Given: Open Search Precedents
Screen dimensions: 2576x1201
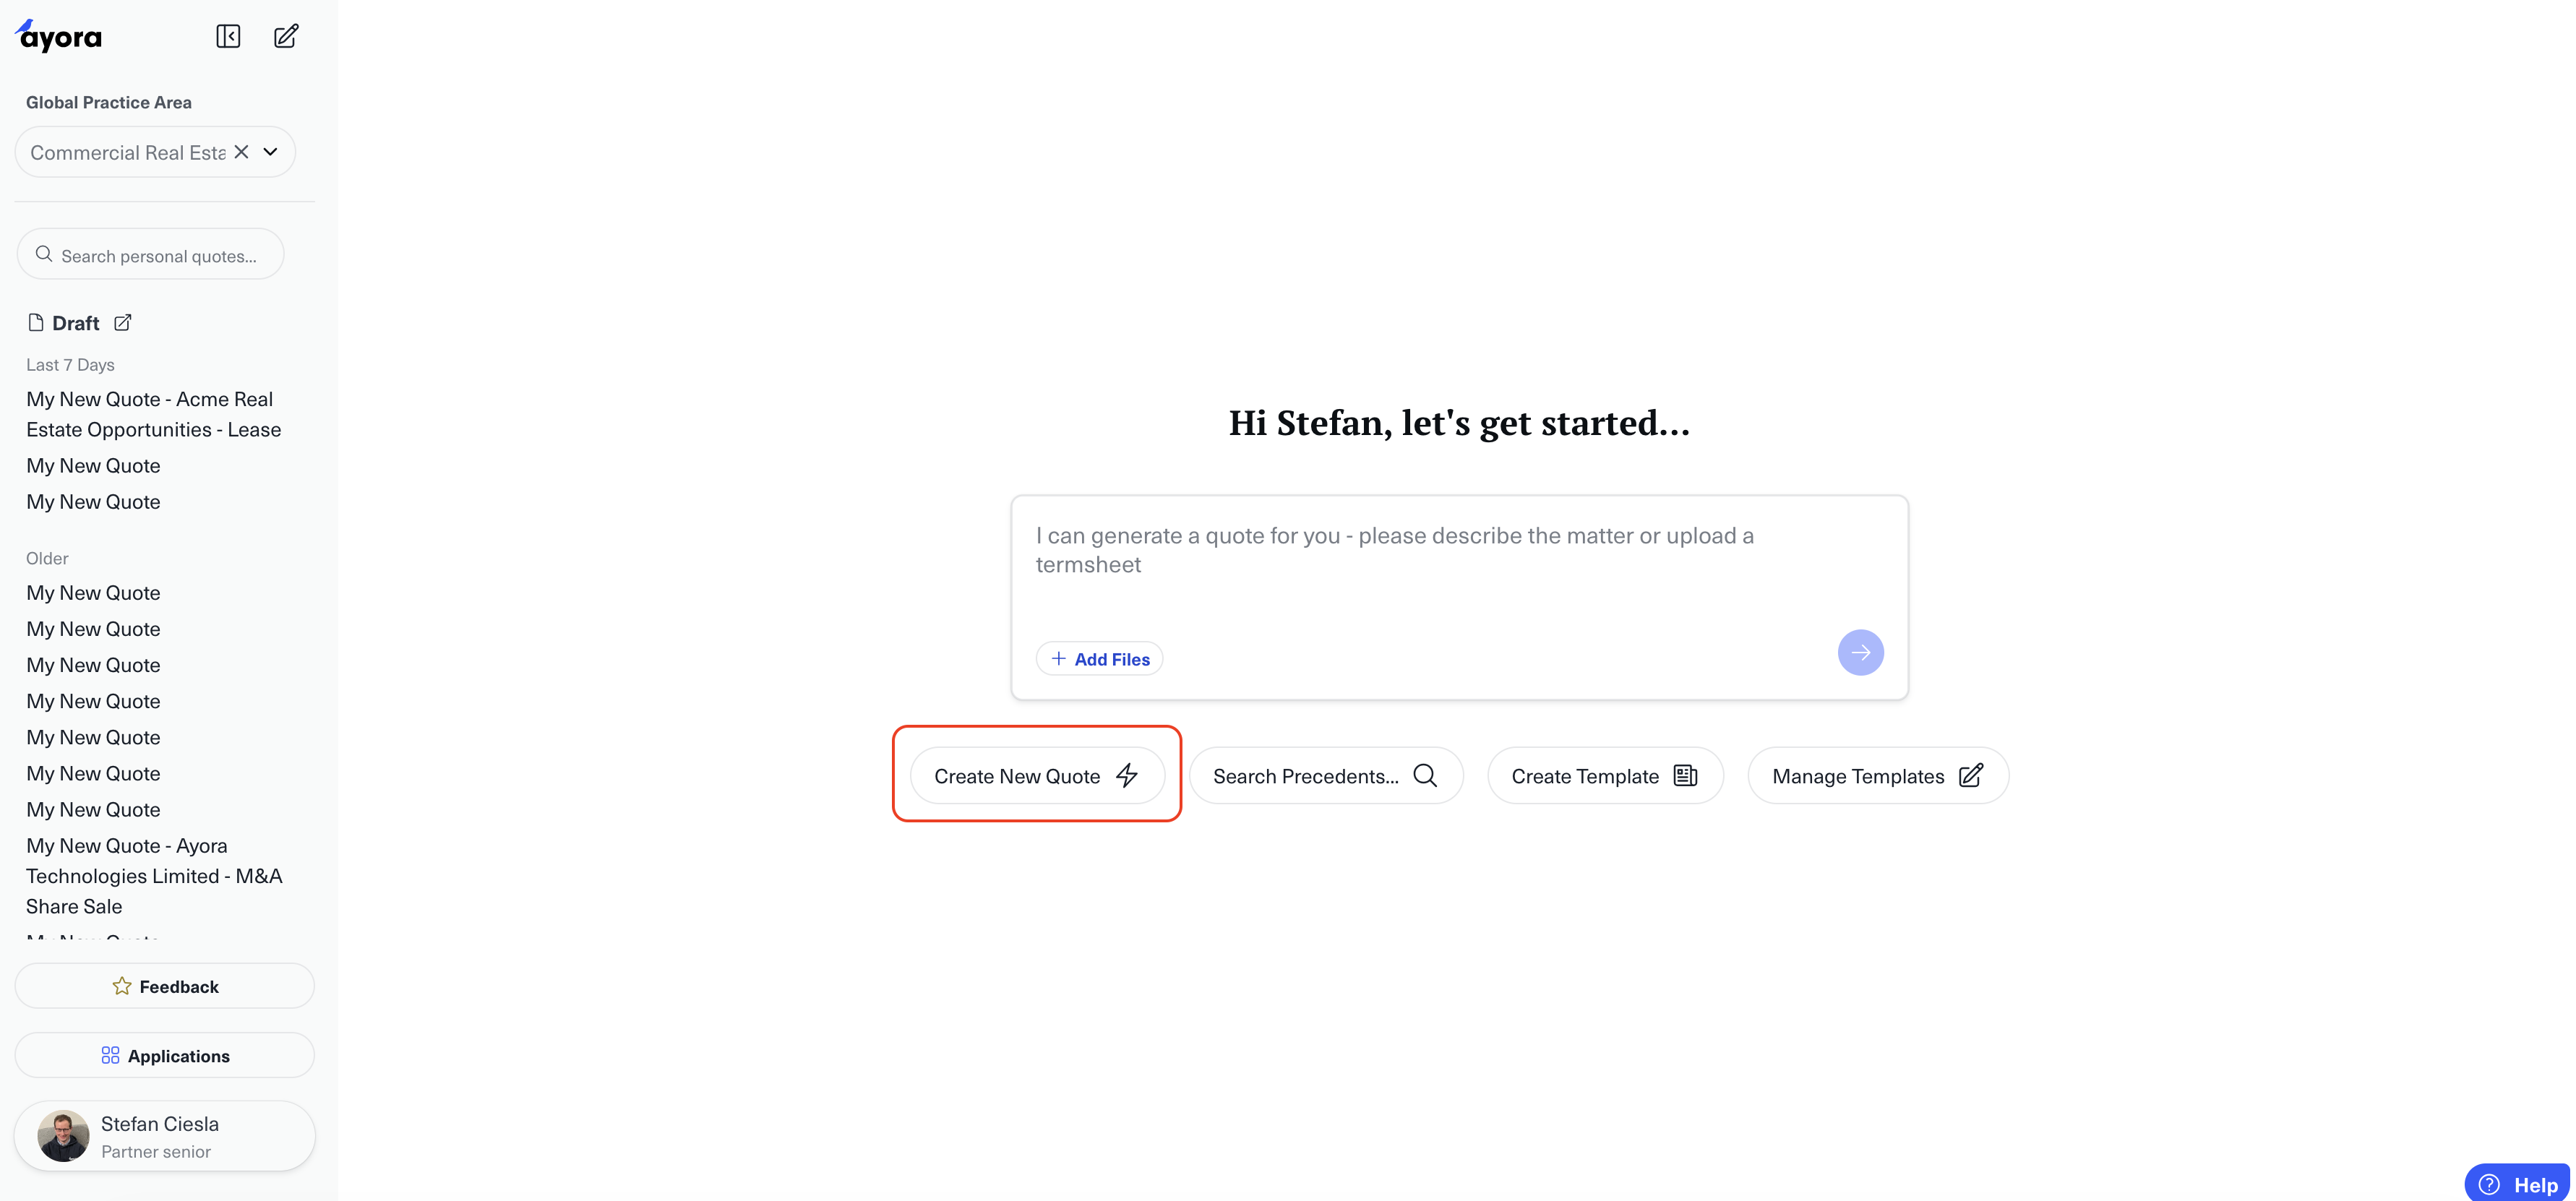Looking at the screenshot, I should tap(1325, 776).
